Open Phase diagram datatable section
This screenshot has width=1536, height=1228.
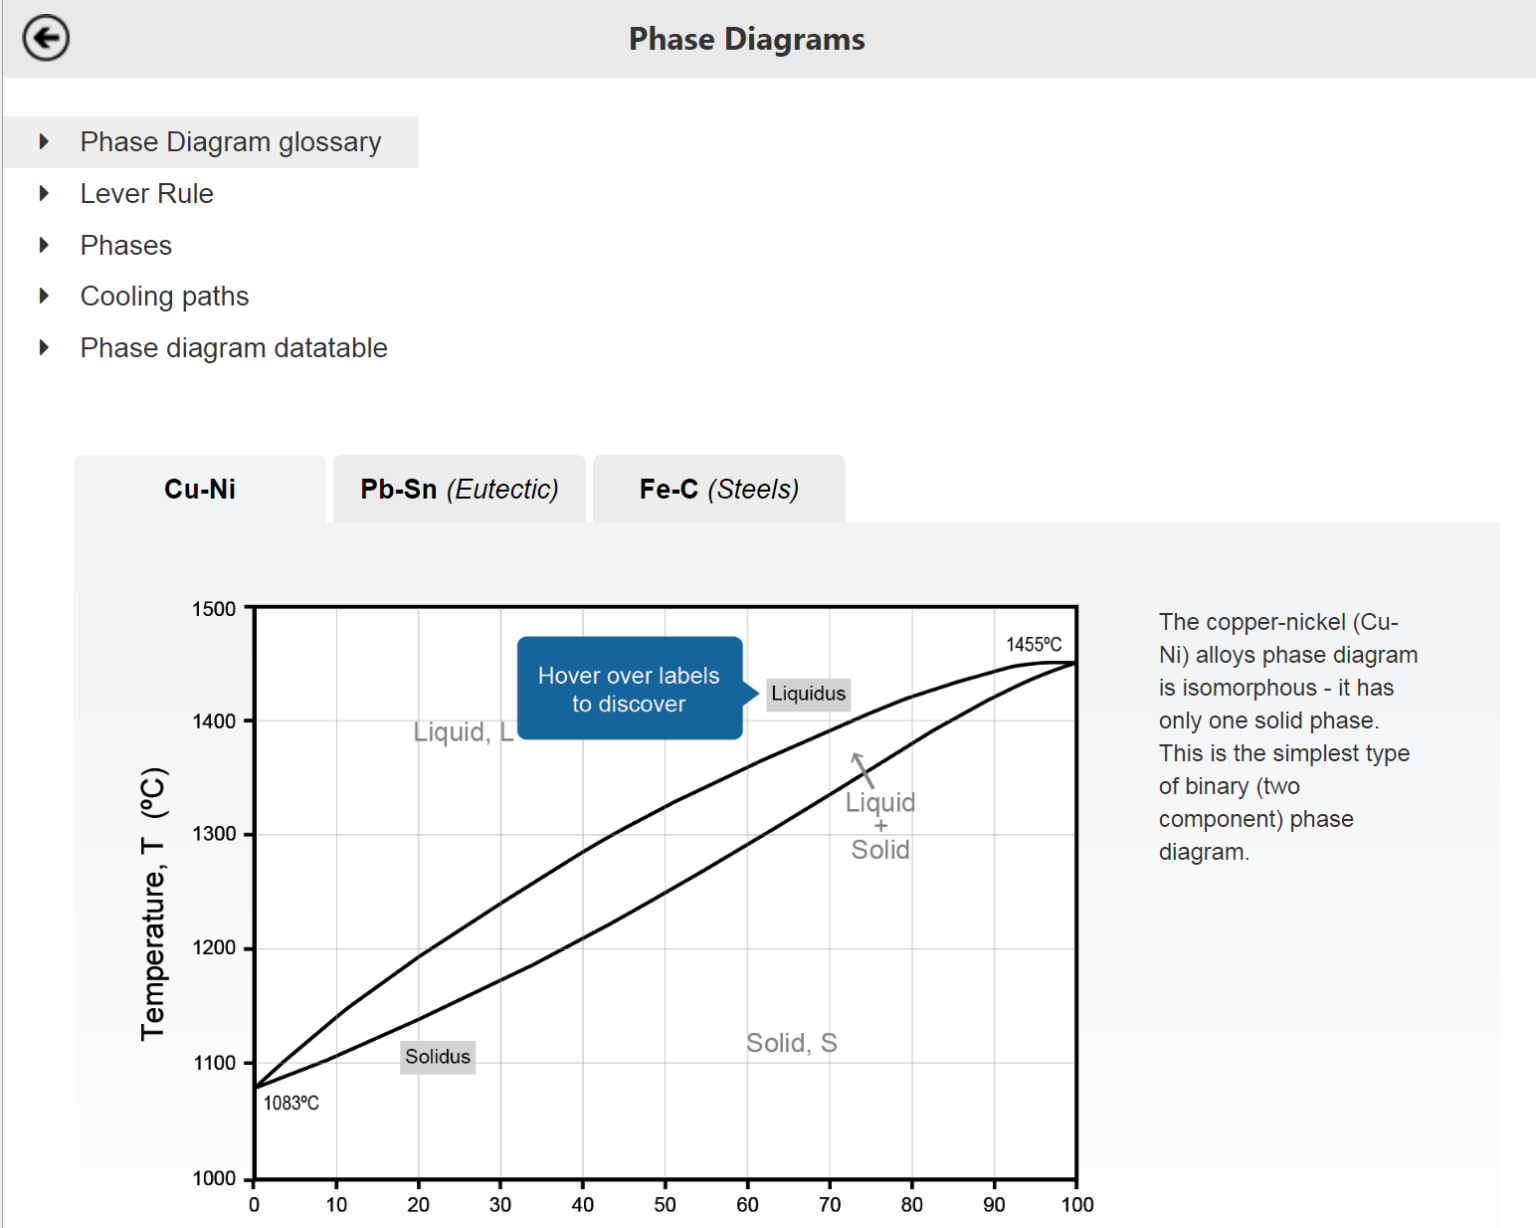point(234,348)
